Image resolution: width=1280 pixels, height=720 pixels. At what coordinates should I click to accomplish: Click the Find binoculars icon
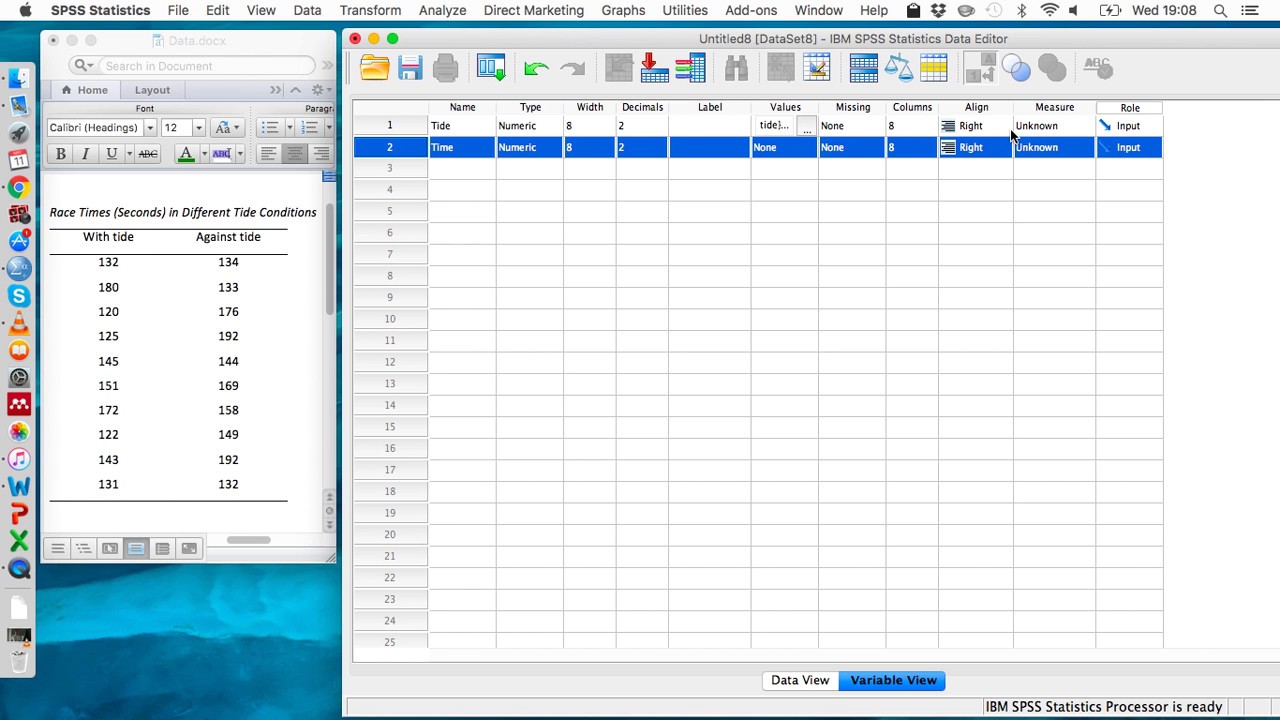click(x=736, y=68)
